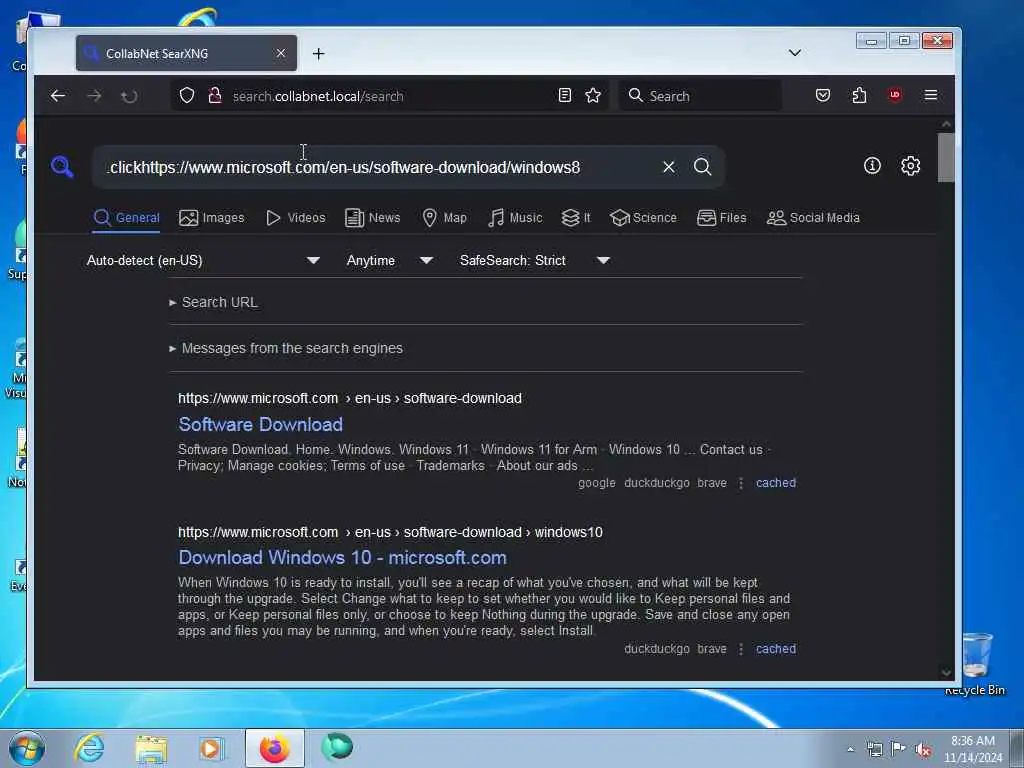1024x768 pixels.
Task: Click the scrollbar down arrow
Action: click(x=946, y=673)
